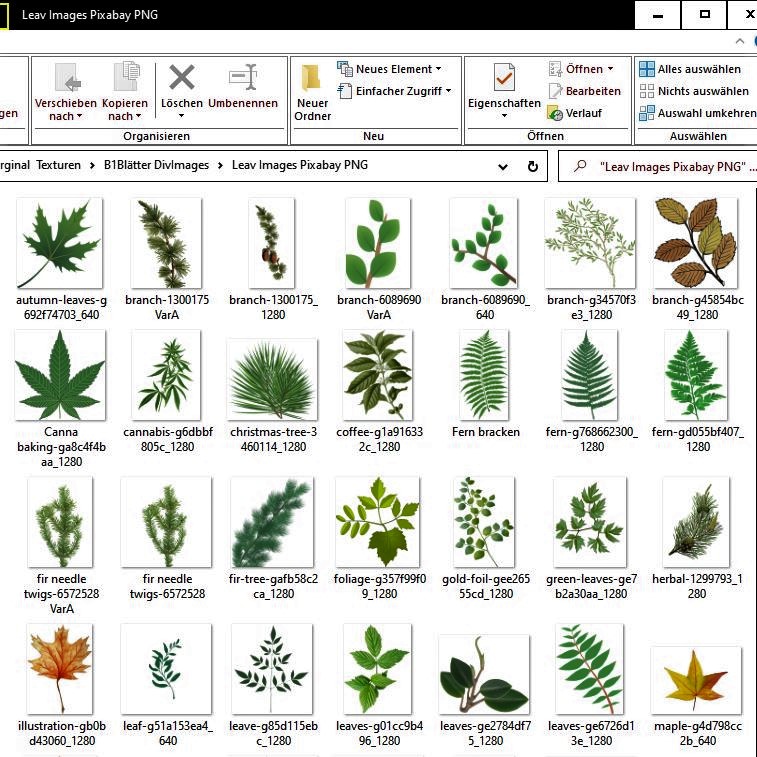This screenshot has height=757, width=757.
Task: Refresh the folder view
Action: [x=533, y=167]
